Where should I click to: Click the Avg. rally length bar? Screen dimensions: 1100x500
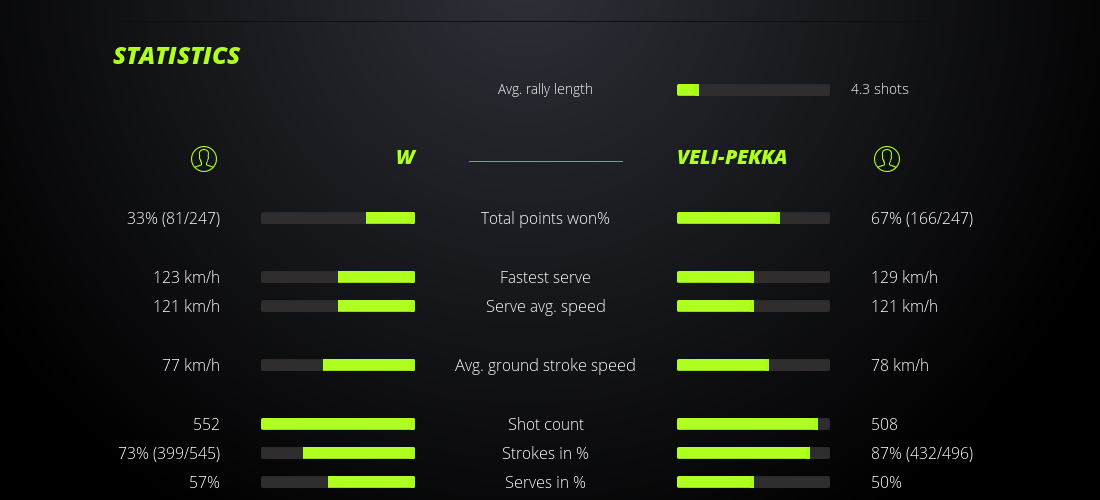753,90
